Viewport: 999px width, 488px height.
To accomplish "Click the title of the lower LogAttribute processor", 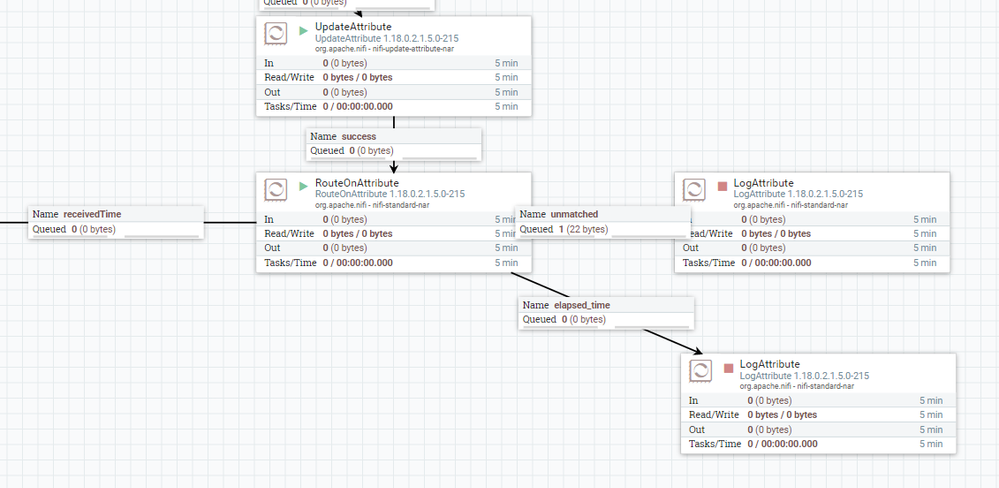I will (770, 364).
